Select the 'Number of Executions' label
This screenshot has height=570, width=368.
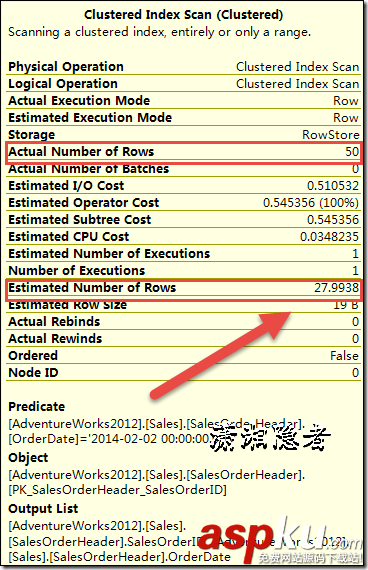point(77,271)
